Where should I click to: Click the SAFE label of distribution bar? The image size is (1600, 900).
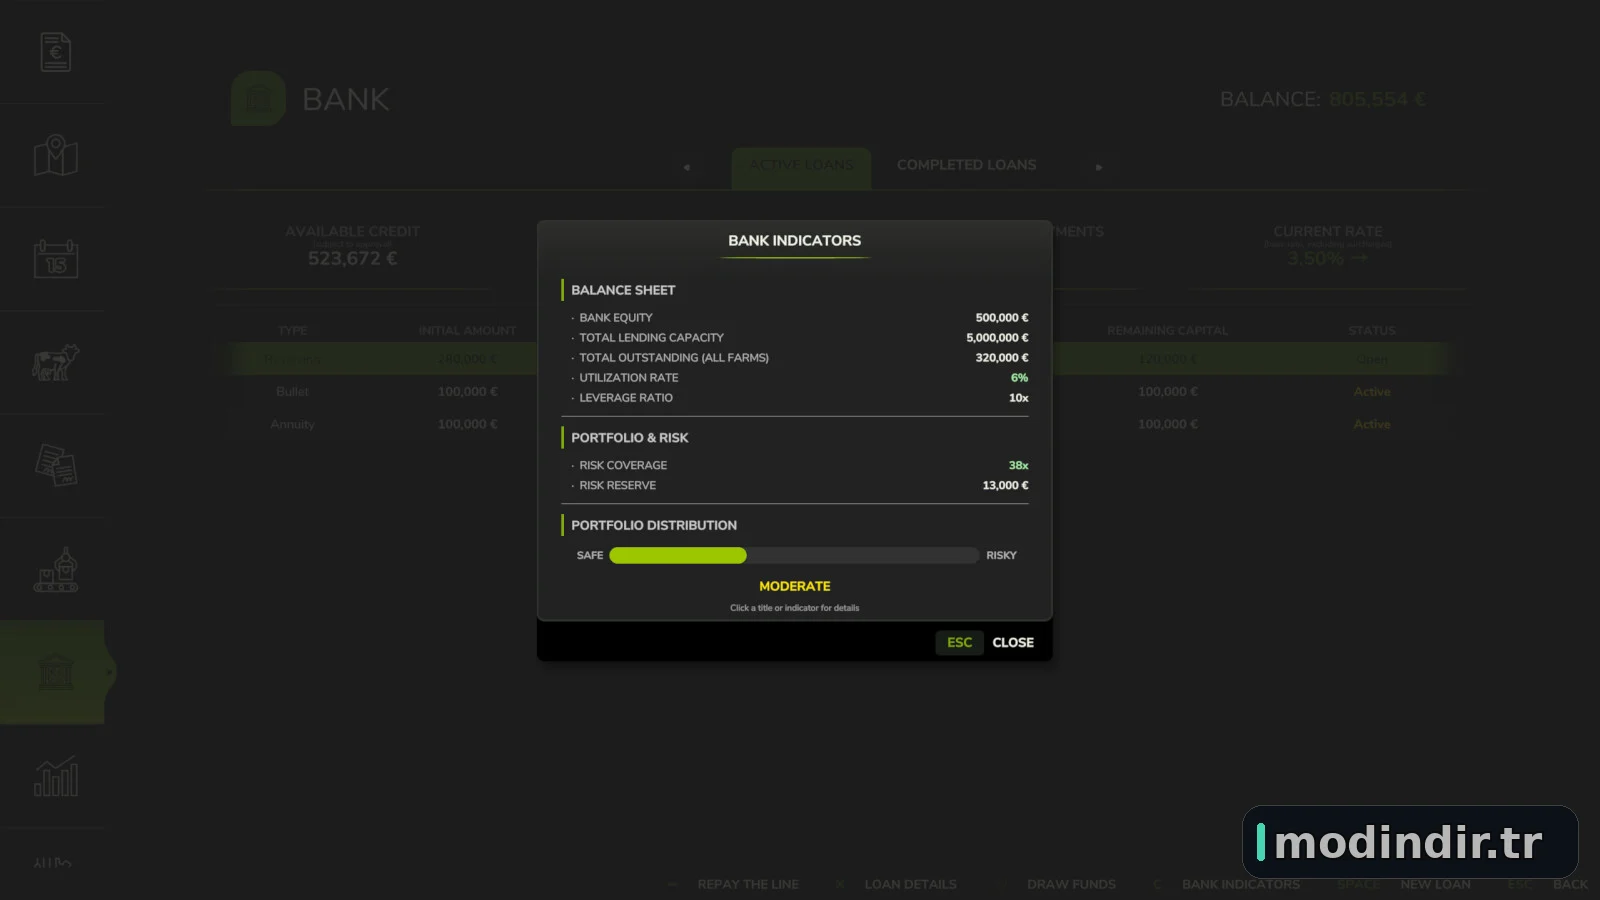point(590,555)
